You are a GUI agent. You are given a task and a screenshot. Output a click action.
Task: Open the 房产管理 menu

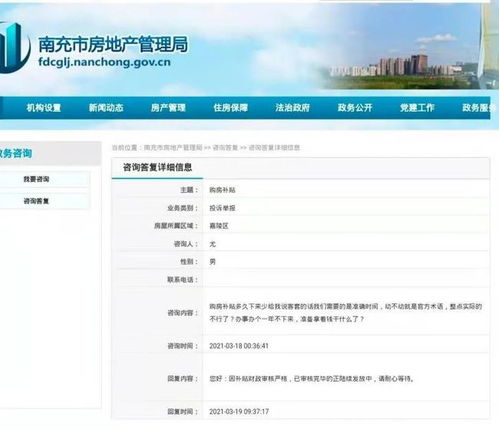pos(168,108)
